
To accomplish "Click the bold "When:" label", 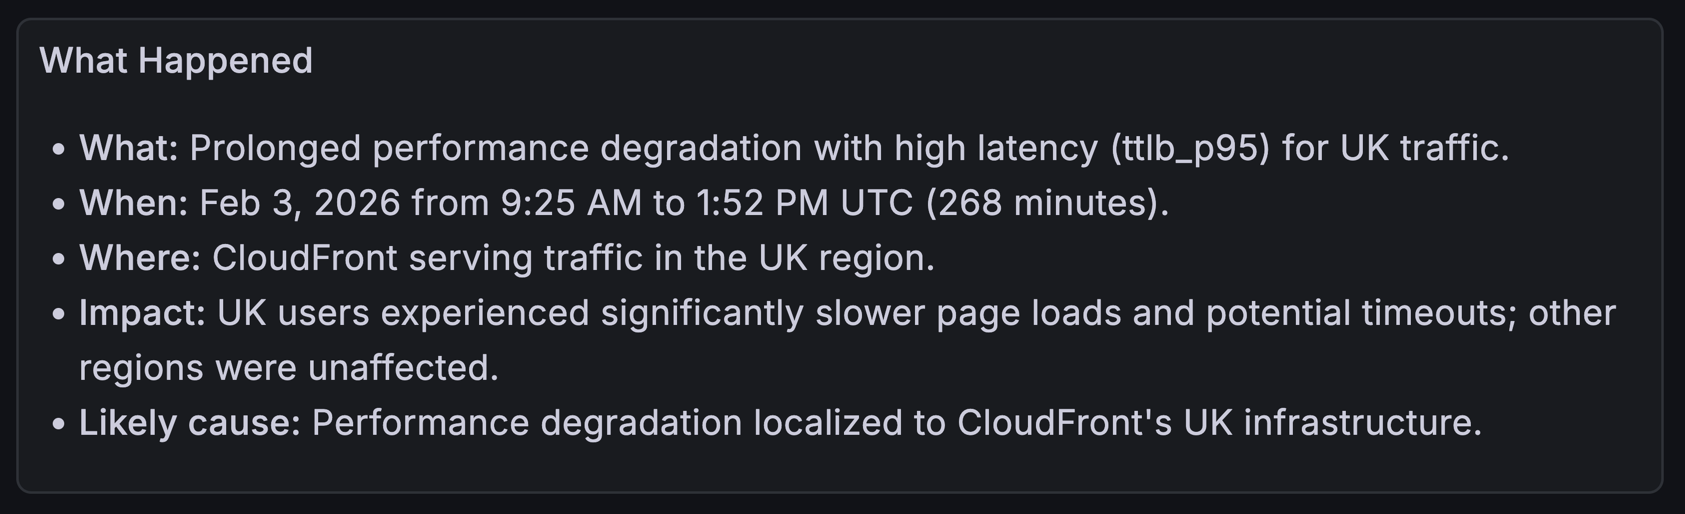I will tap(133, 203).
